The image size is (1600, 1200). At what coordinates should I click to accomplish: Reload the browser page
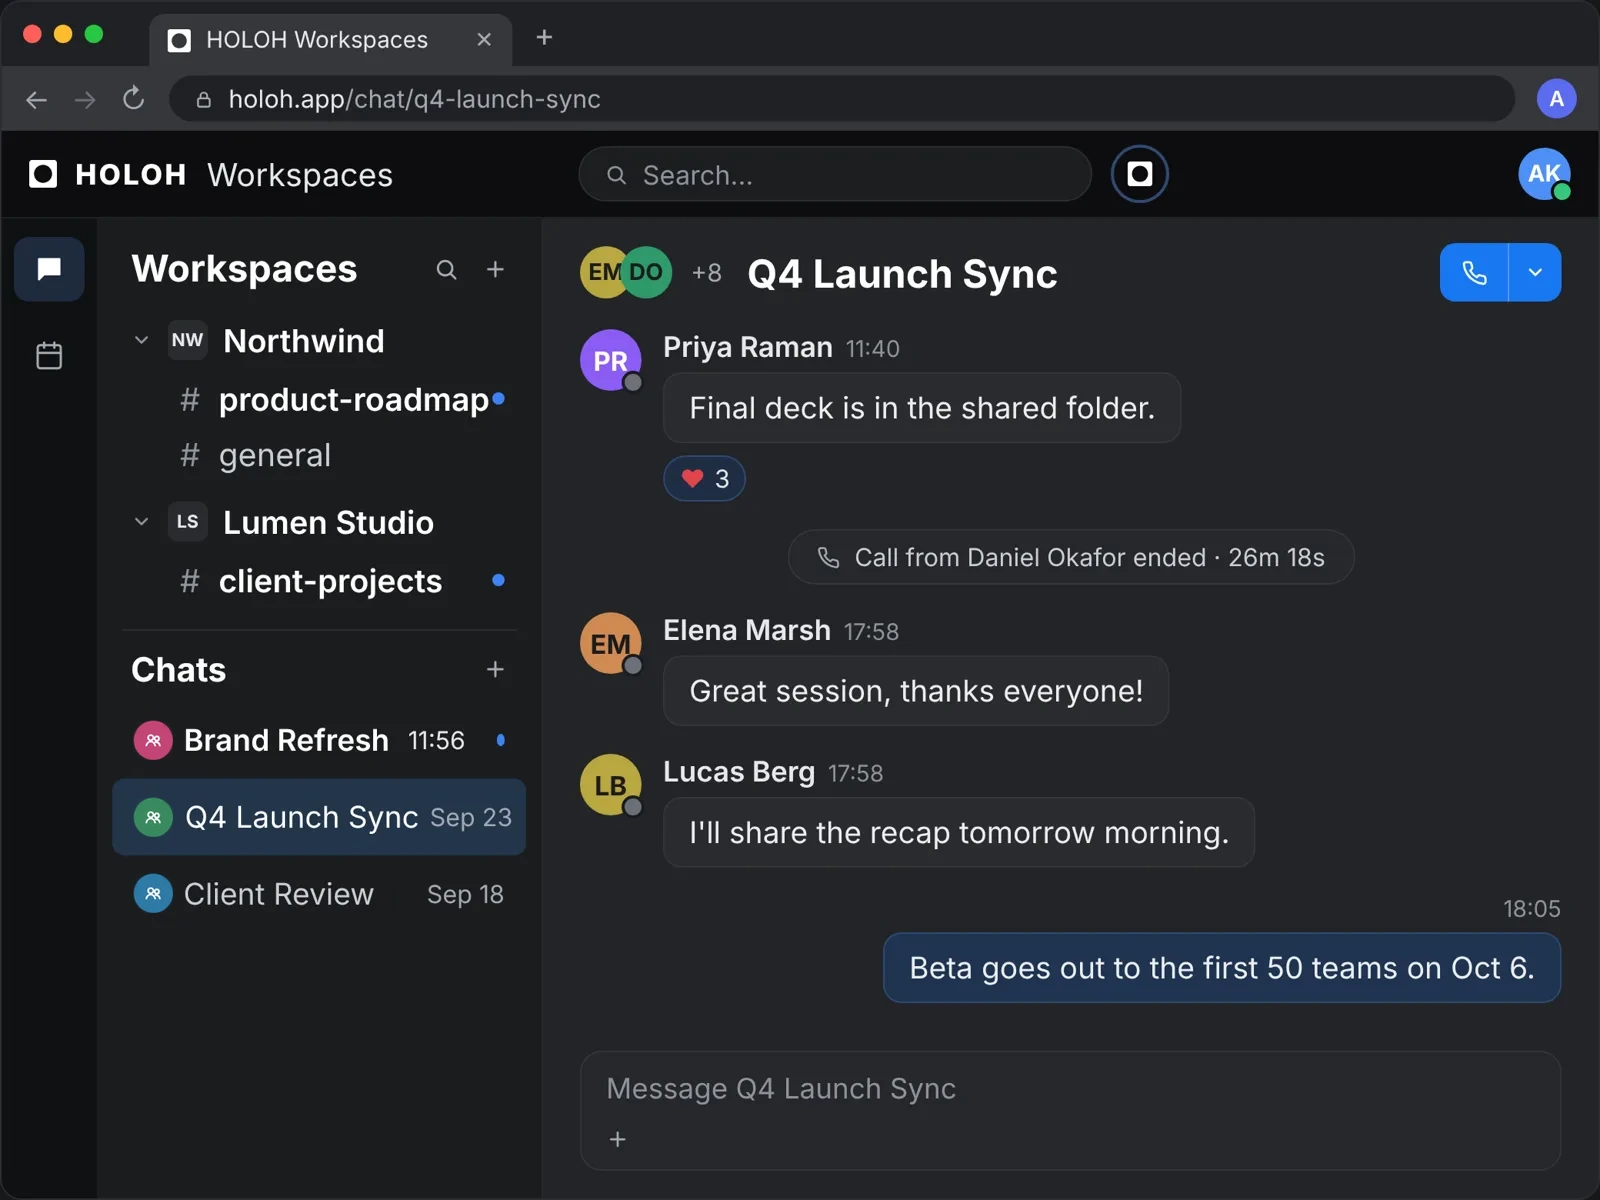pyautogui.click(x=133, y=99)
